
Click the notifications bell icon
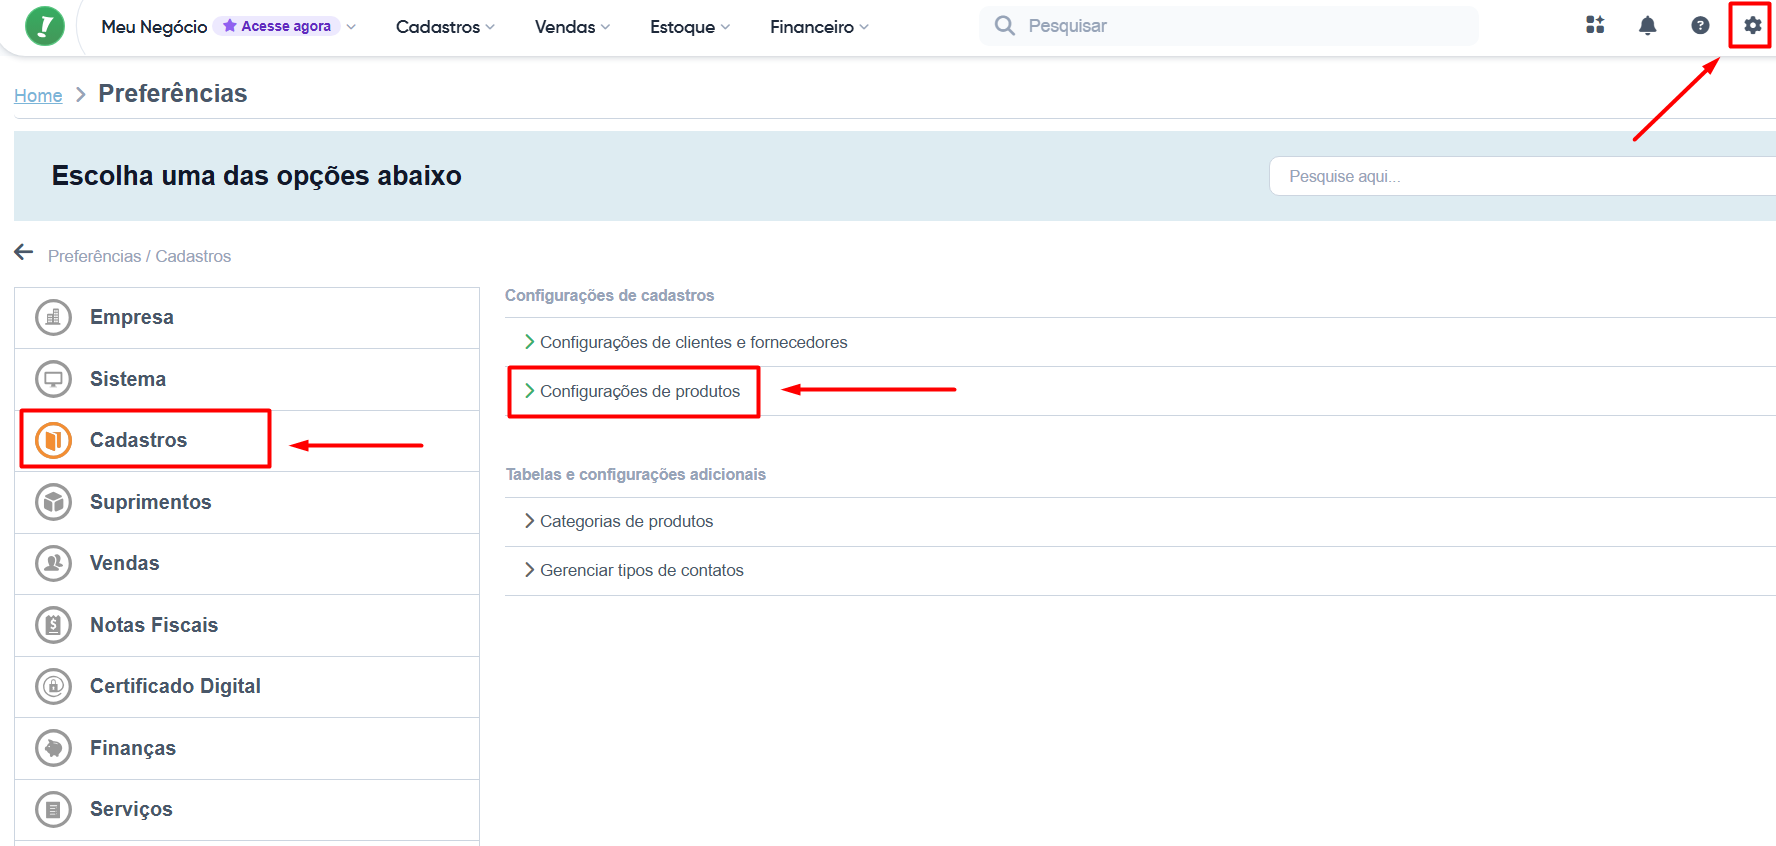[x=1647, y=26]
